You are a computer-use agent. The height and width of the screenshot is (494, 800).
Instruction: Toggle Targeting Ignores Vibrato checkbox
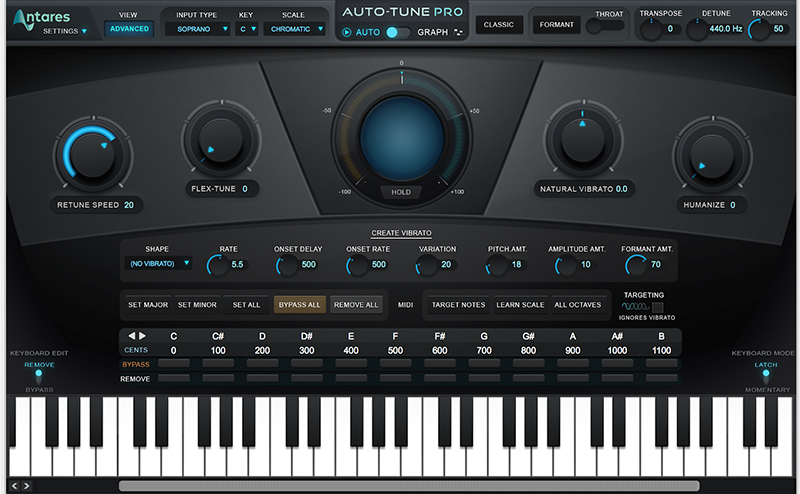(x=658, y=307)
